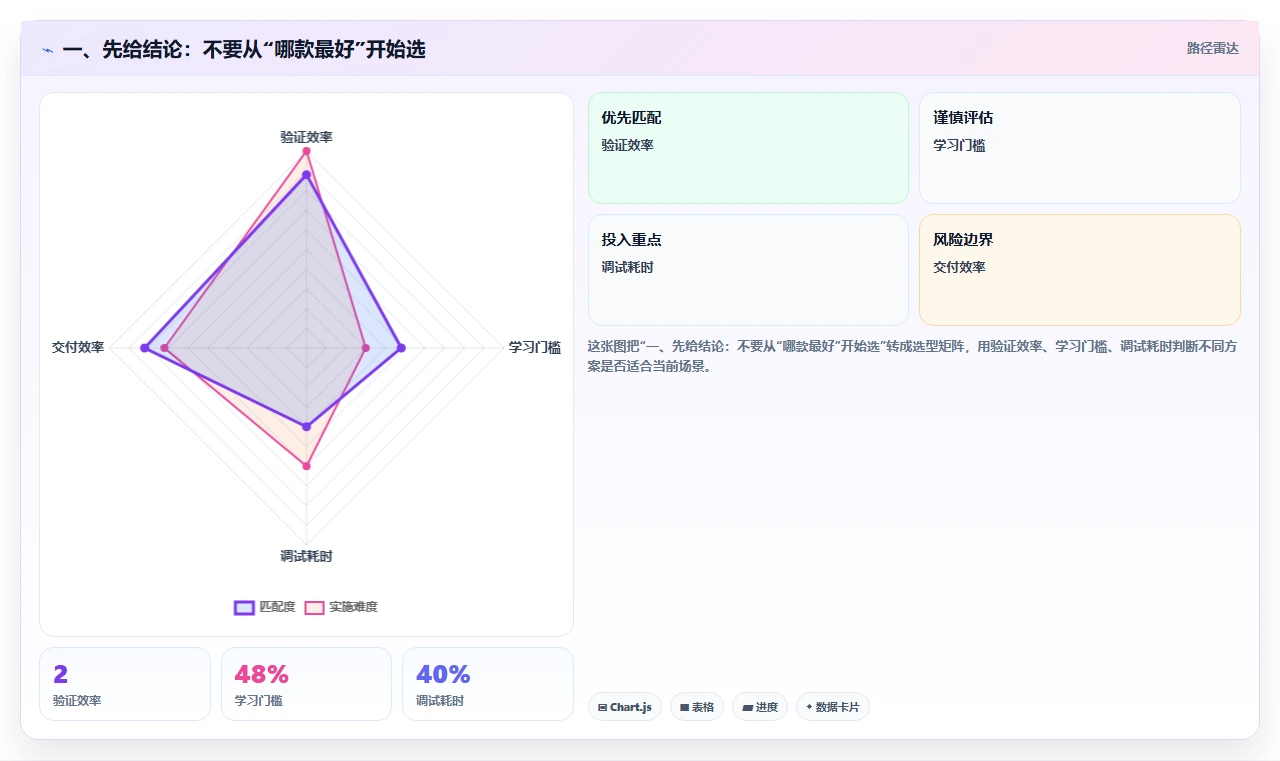Click the purple data point on 交付效率 axis
Viewport: 1280px width, 761px height.
pos(144,348)
